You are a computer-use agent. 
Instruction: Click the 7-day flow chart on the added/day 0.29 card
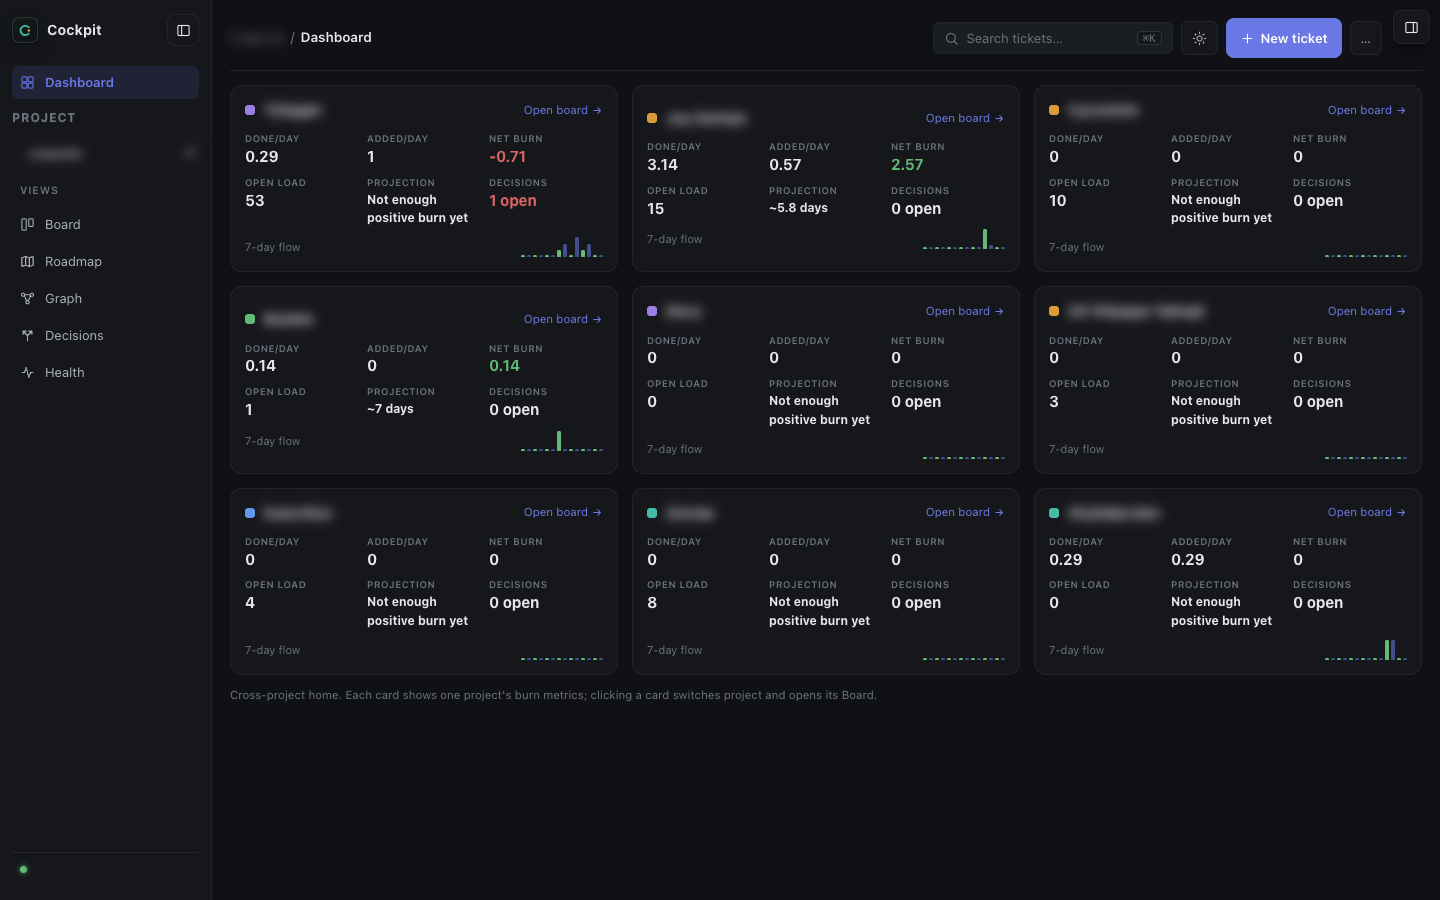click(x=1366, y=649)
